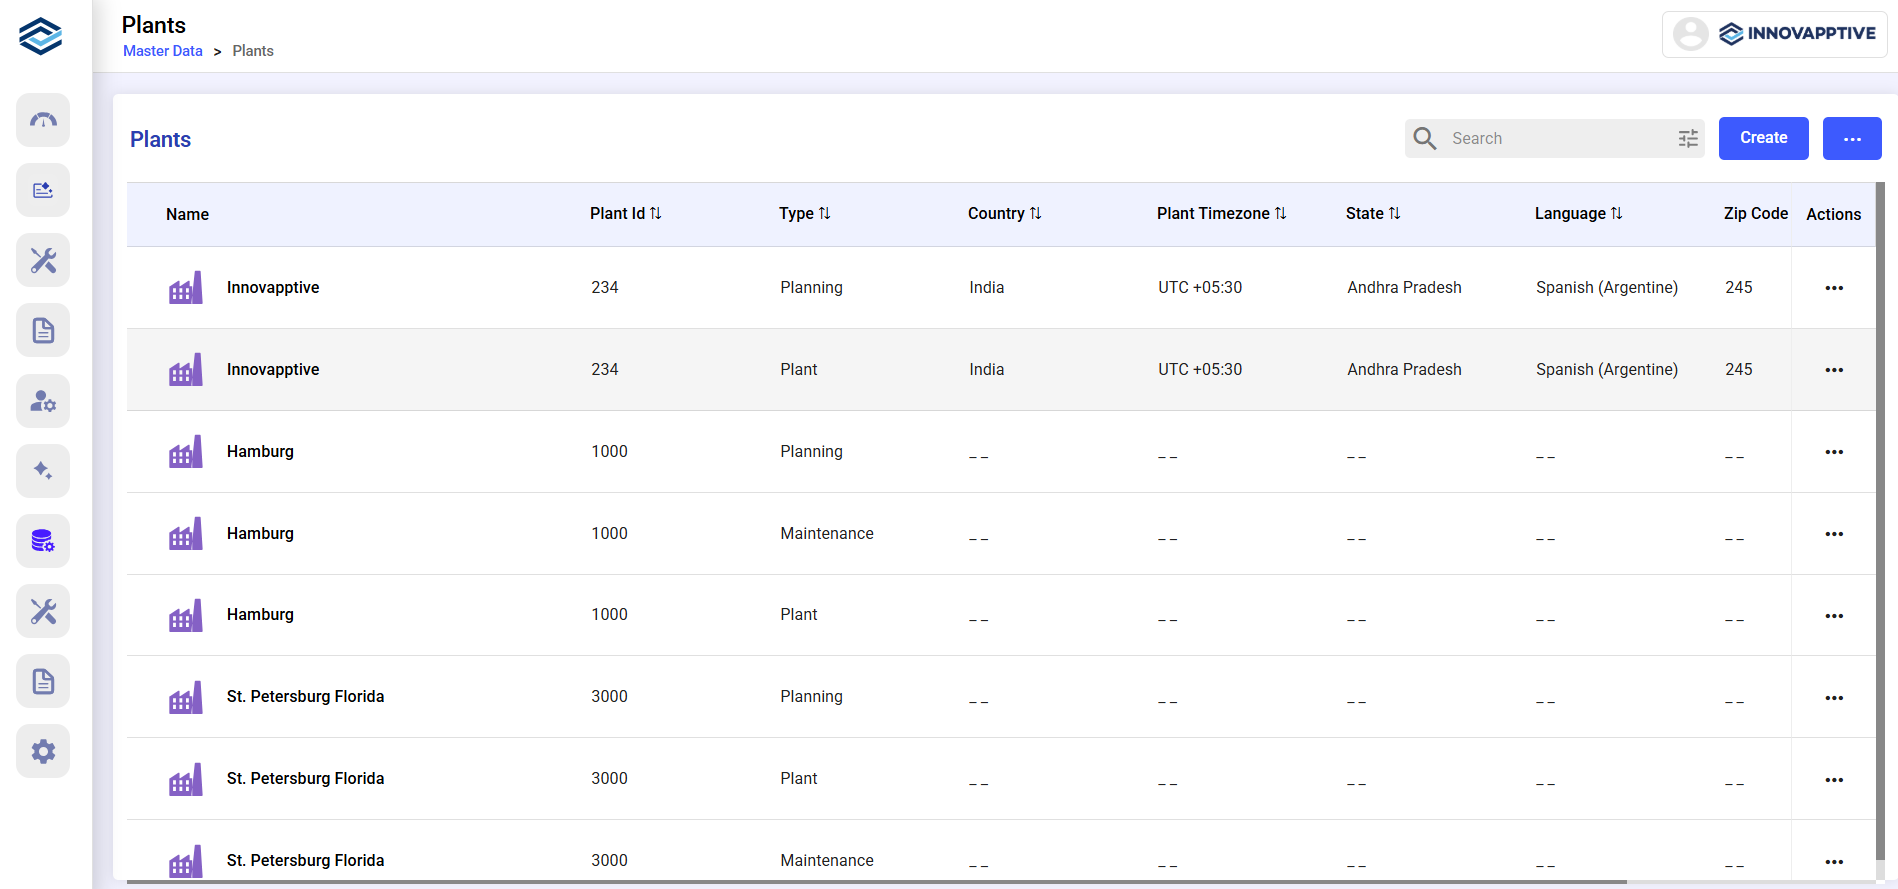Click the search filter sliders icon
1898x889 pixels.
point(1688,139)
